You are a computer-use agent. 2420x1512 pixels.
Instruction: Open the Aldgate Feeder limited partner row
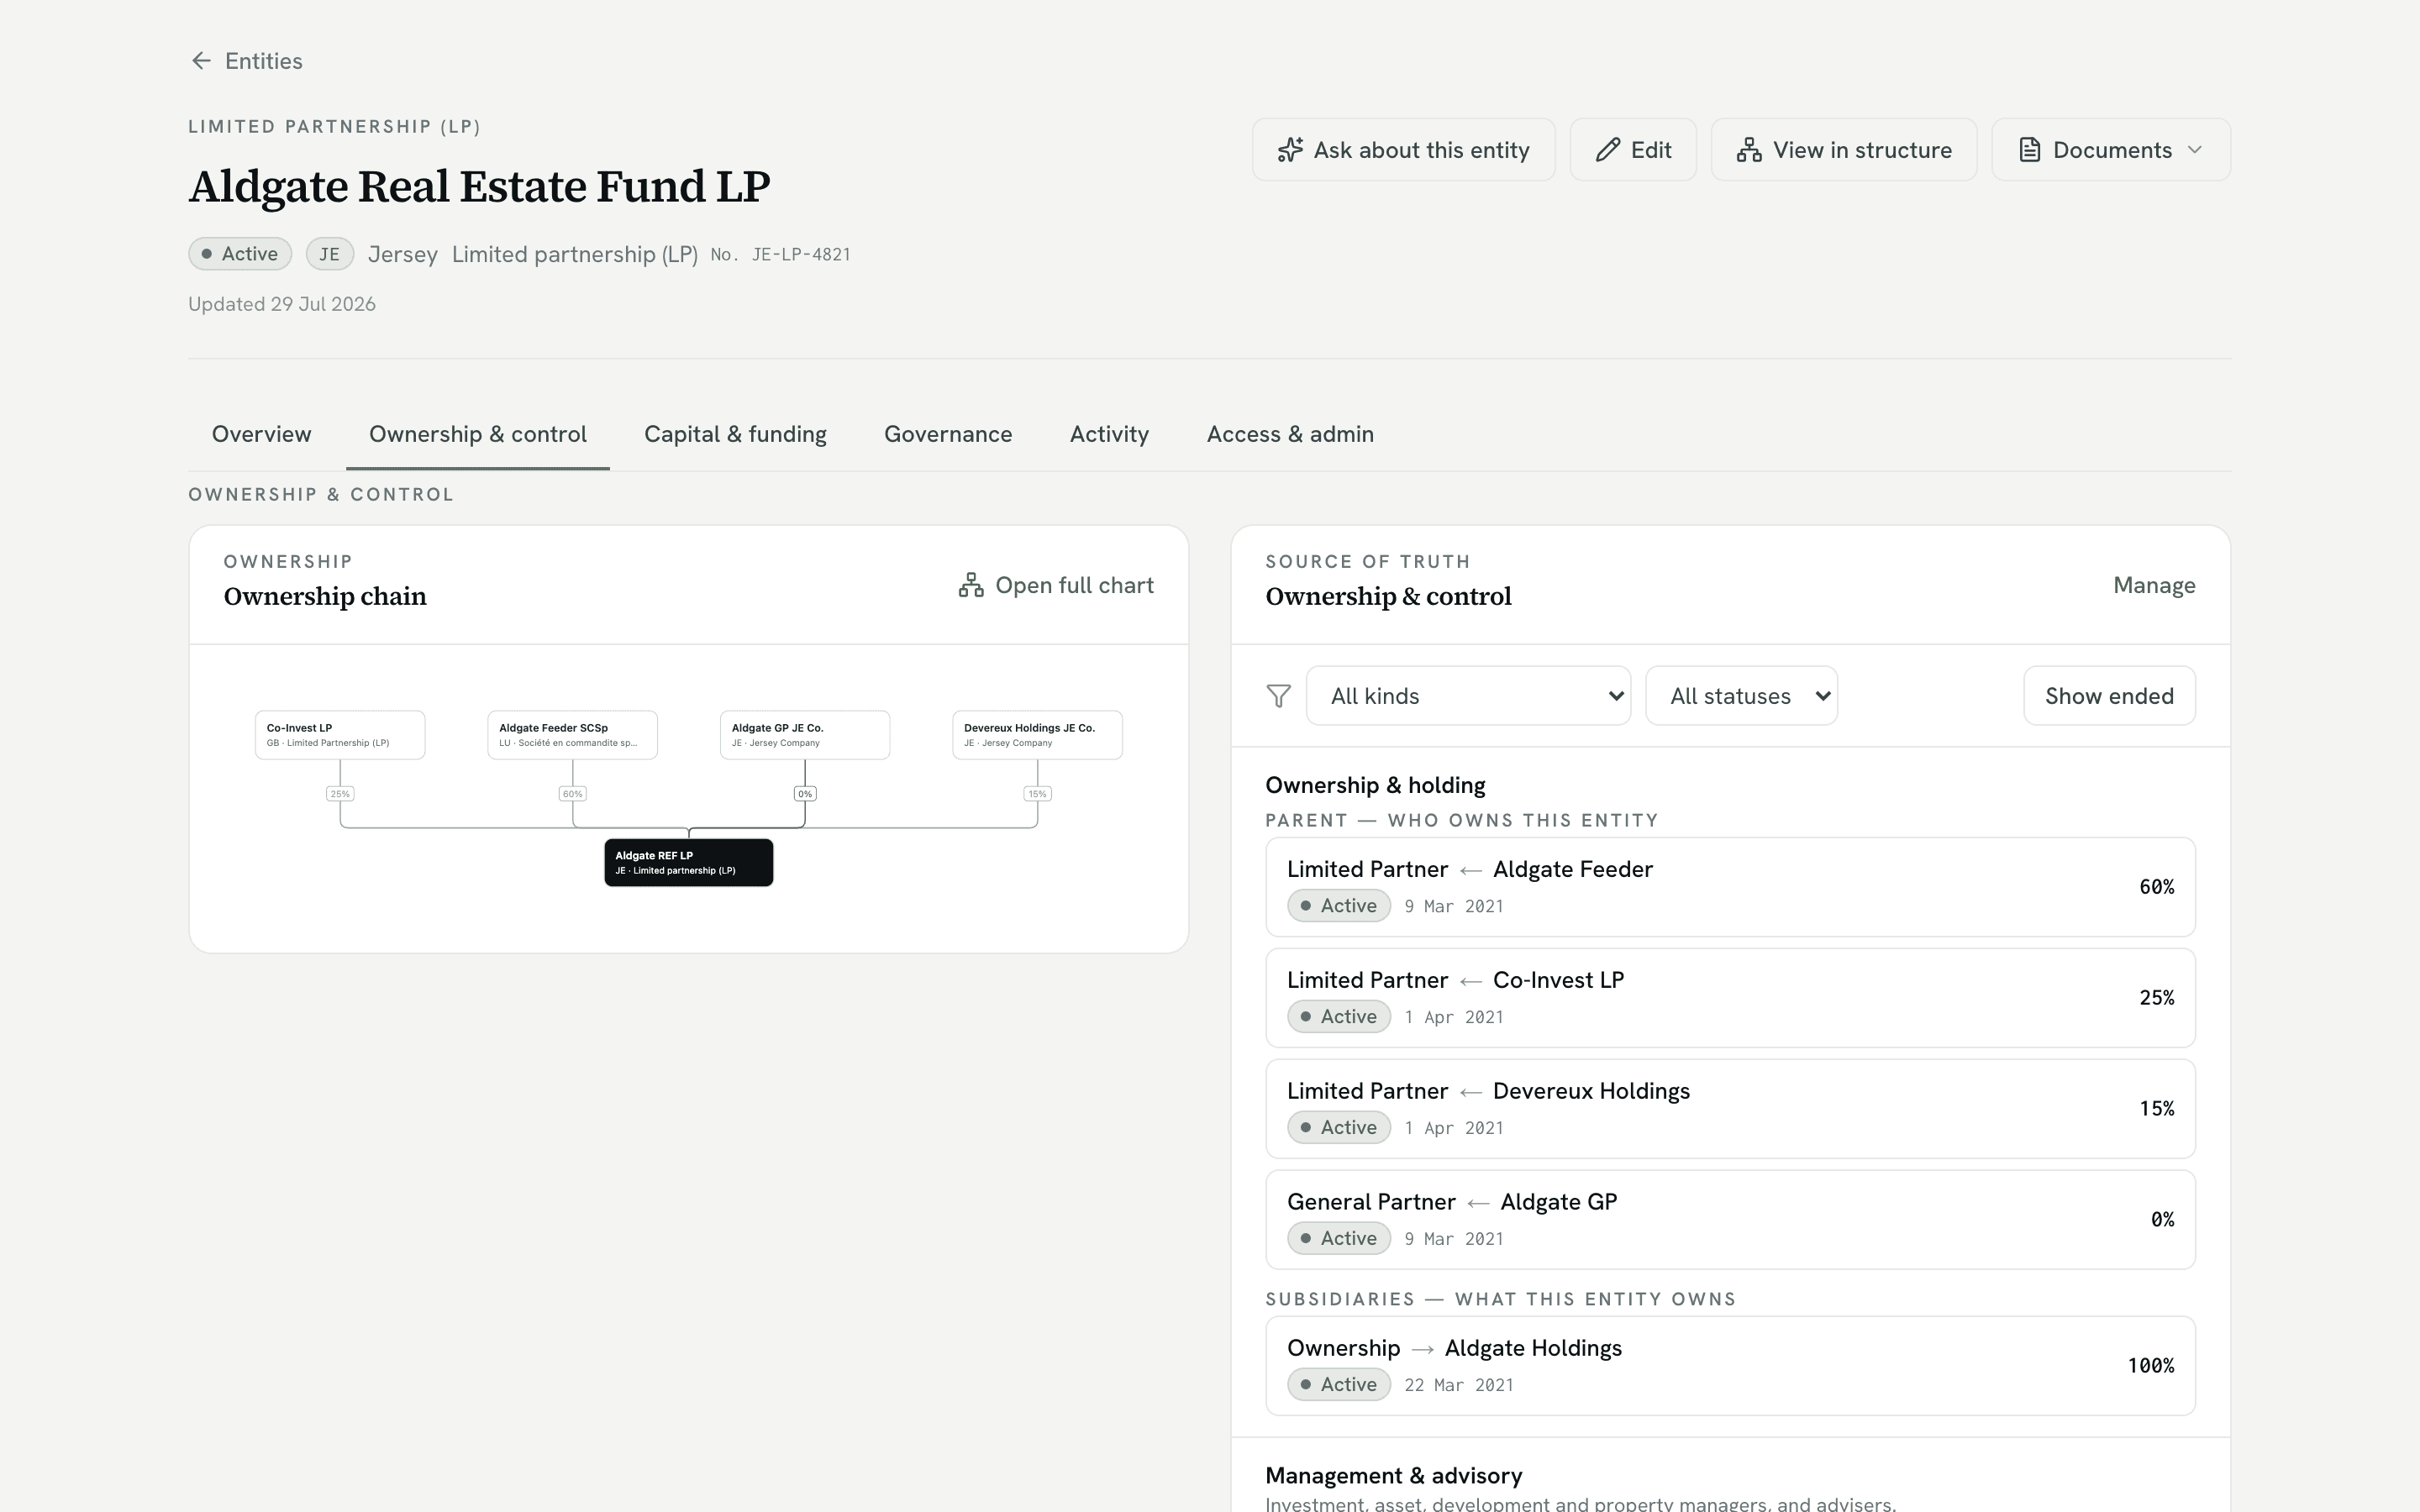(x=1730, y=887)
